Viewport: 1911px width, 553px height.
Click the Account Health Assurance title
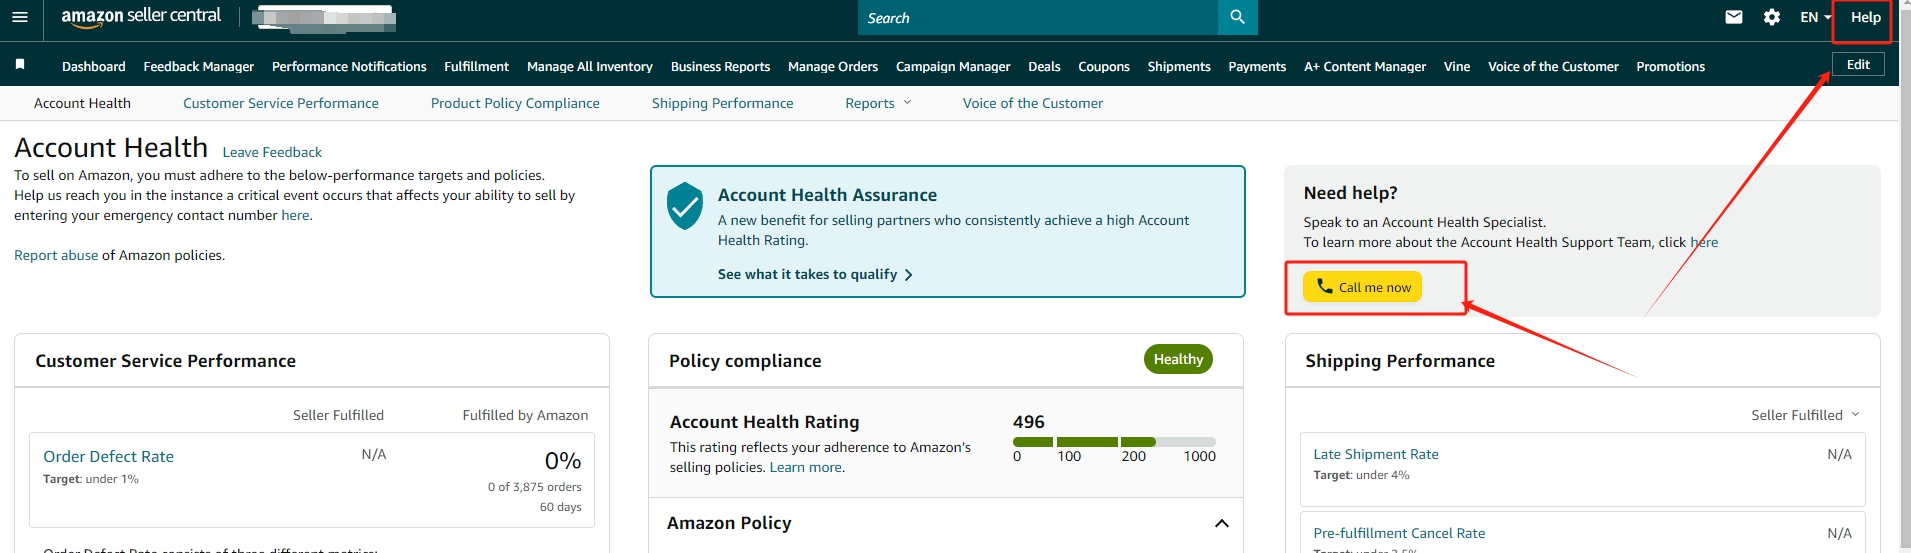pyautogui.click(x=827, y=195)
